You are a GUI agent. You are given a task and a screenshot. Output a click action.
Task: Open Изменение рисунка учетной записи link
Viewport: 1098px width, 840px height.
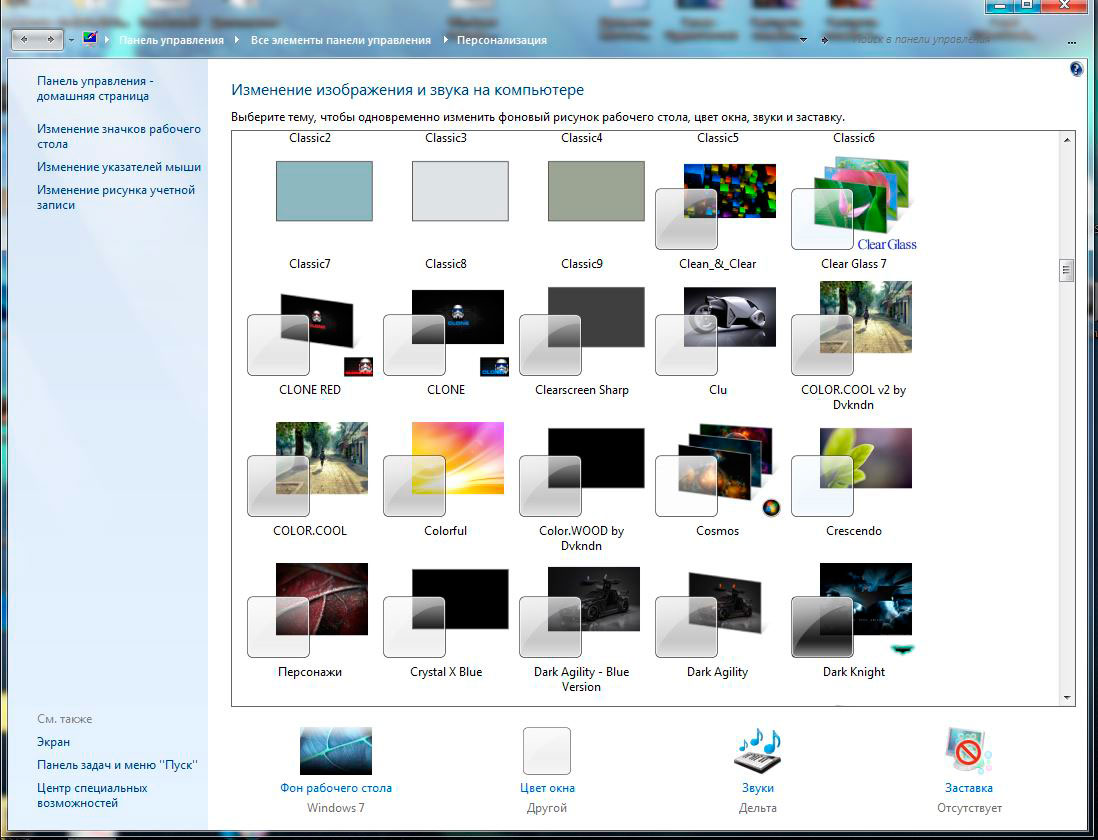pos(116,197)
